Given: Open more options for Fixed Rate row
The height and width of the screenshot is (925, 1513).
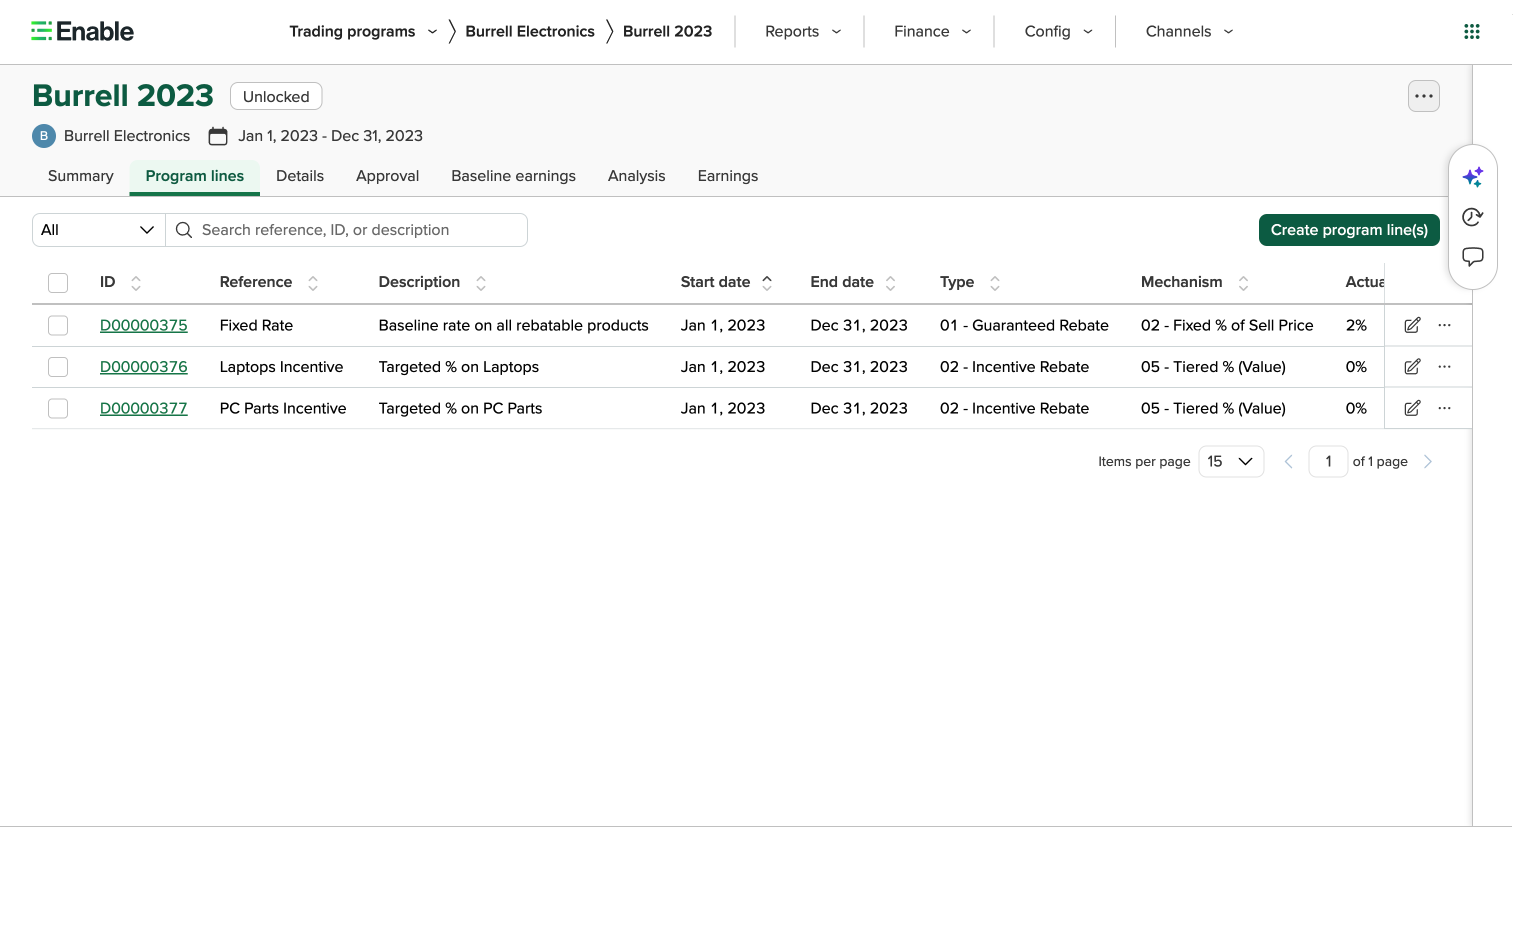Looking at the screenshot, I should (1444, 325).
